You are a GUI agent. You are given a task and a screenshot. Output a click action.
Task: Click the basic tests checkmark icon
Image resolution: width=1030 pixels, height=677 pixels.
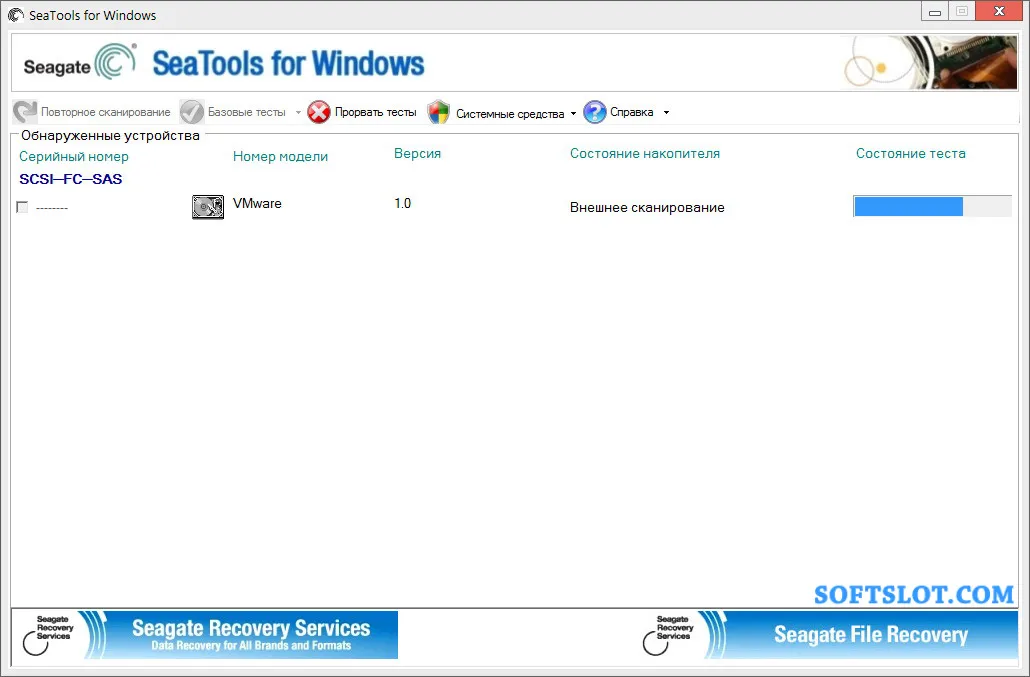coord(192,112)
